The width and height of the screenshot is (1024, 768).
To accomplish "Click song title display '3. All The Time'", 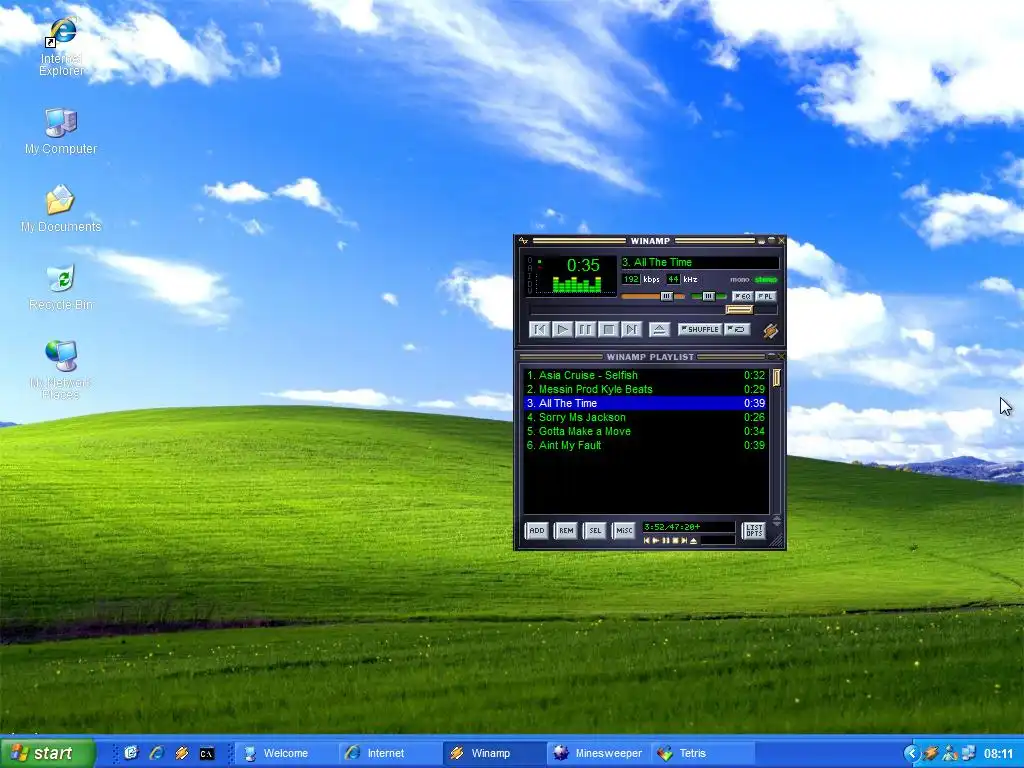I will 700,263.
